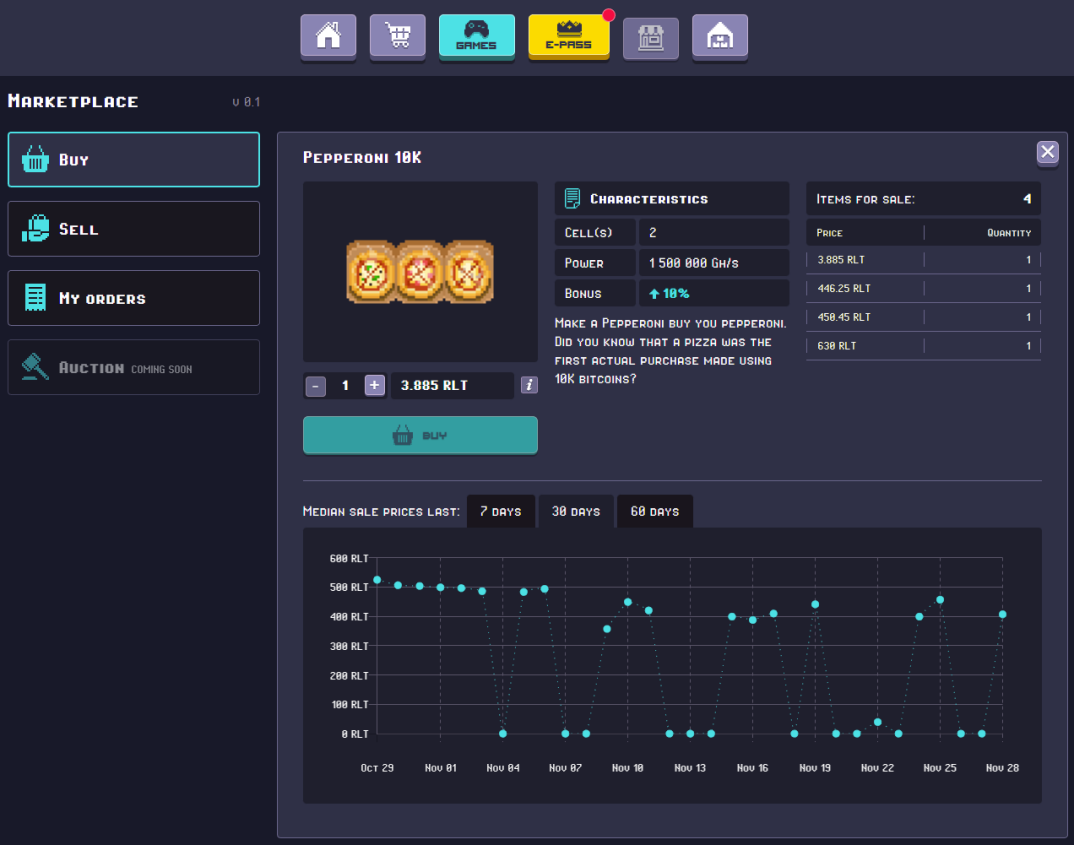1074x845 pixels.
Task: Click the Home icon in top navigation
Action: point(328,36)
